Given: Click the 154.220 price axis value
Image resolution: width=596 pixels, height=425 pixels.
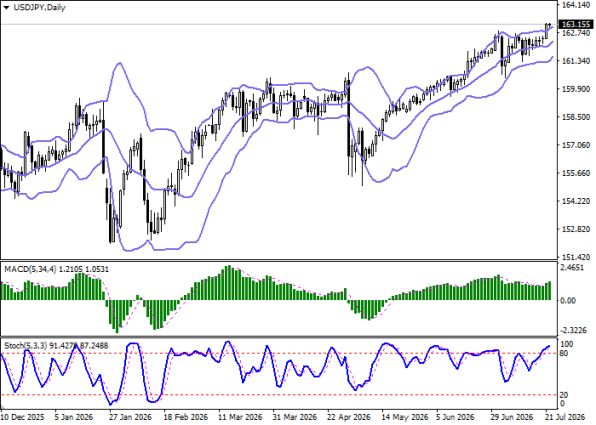Looking at the screenshot, I should pos(575,201).
